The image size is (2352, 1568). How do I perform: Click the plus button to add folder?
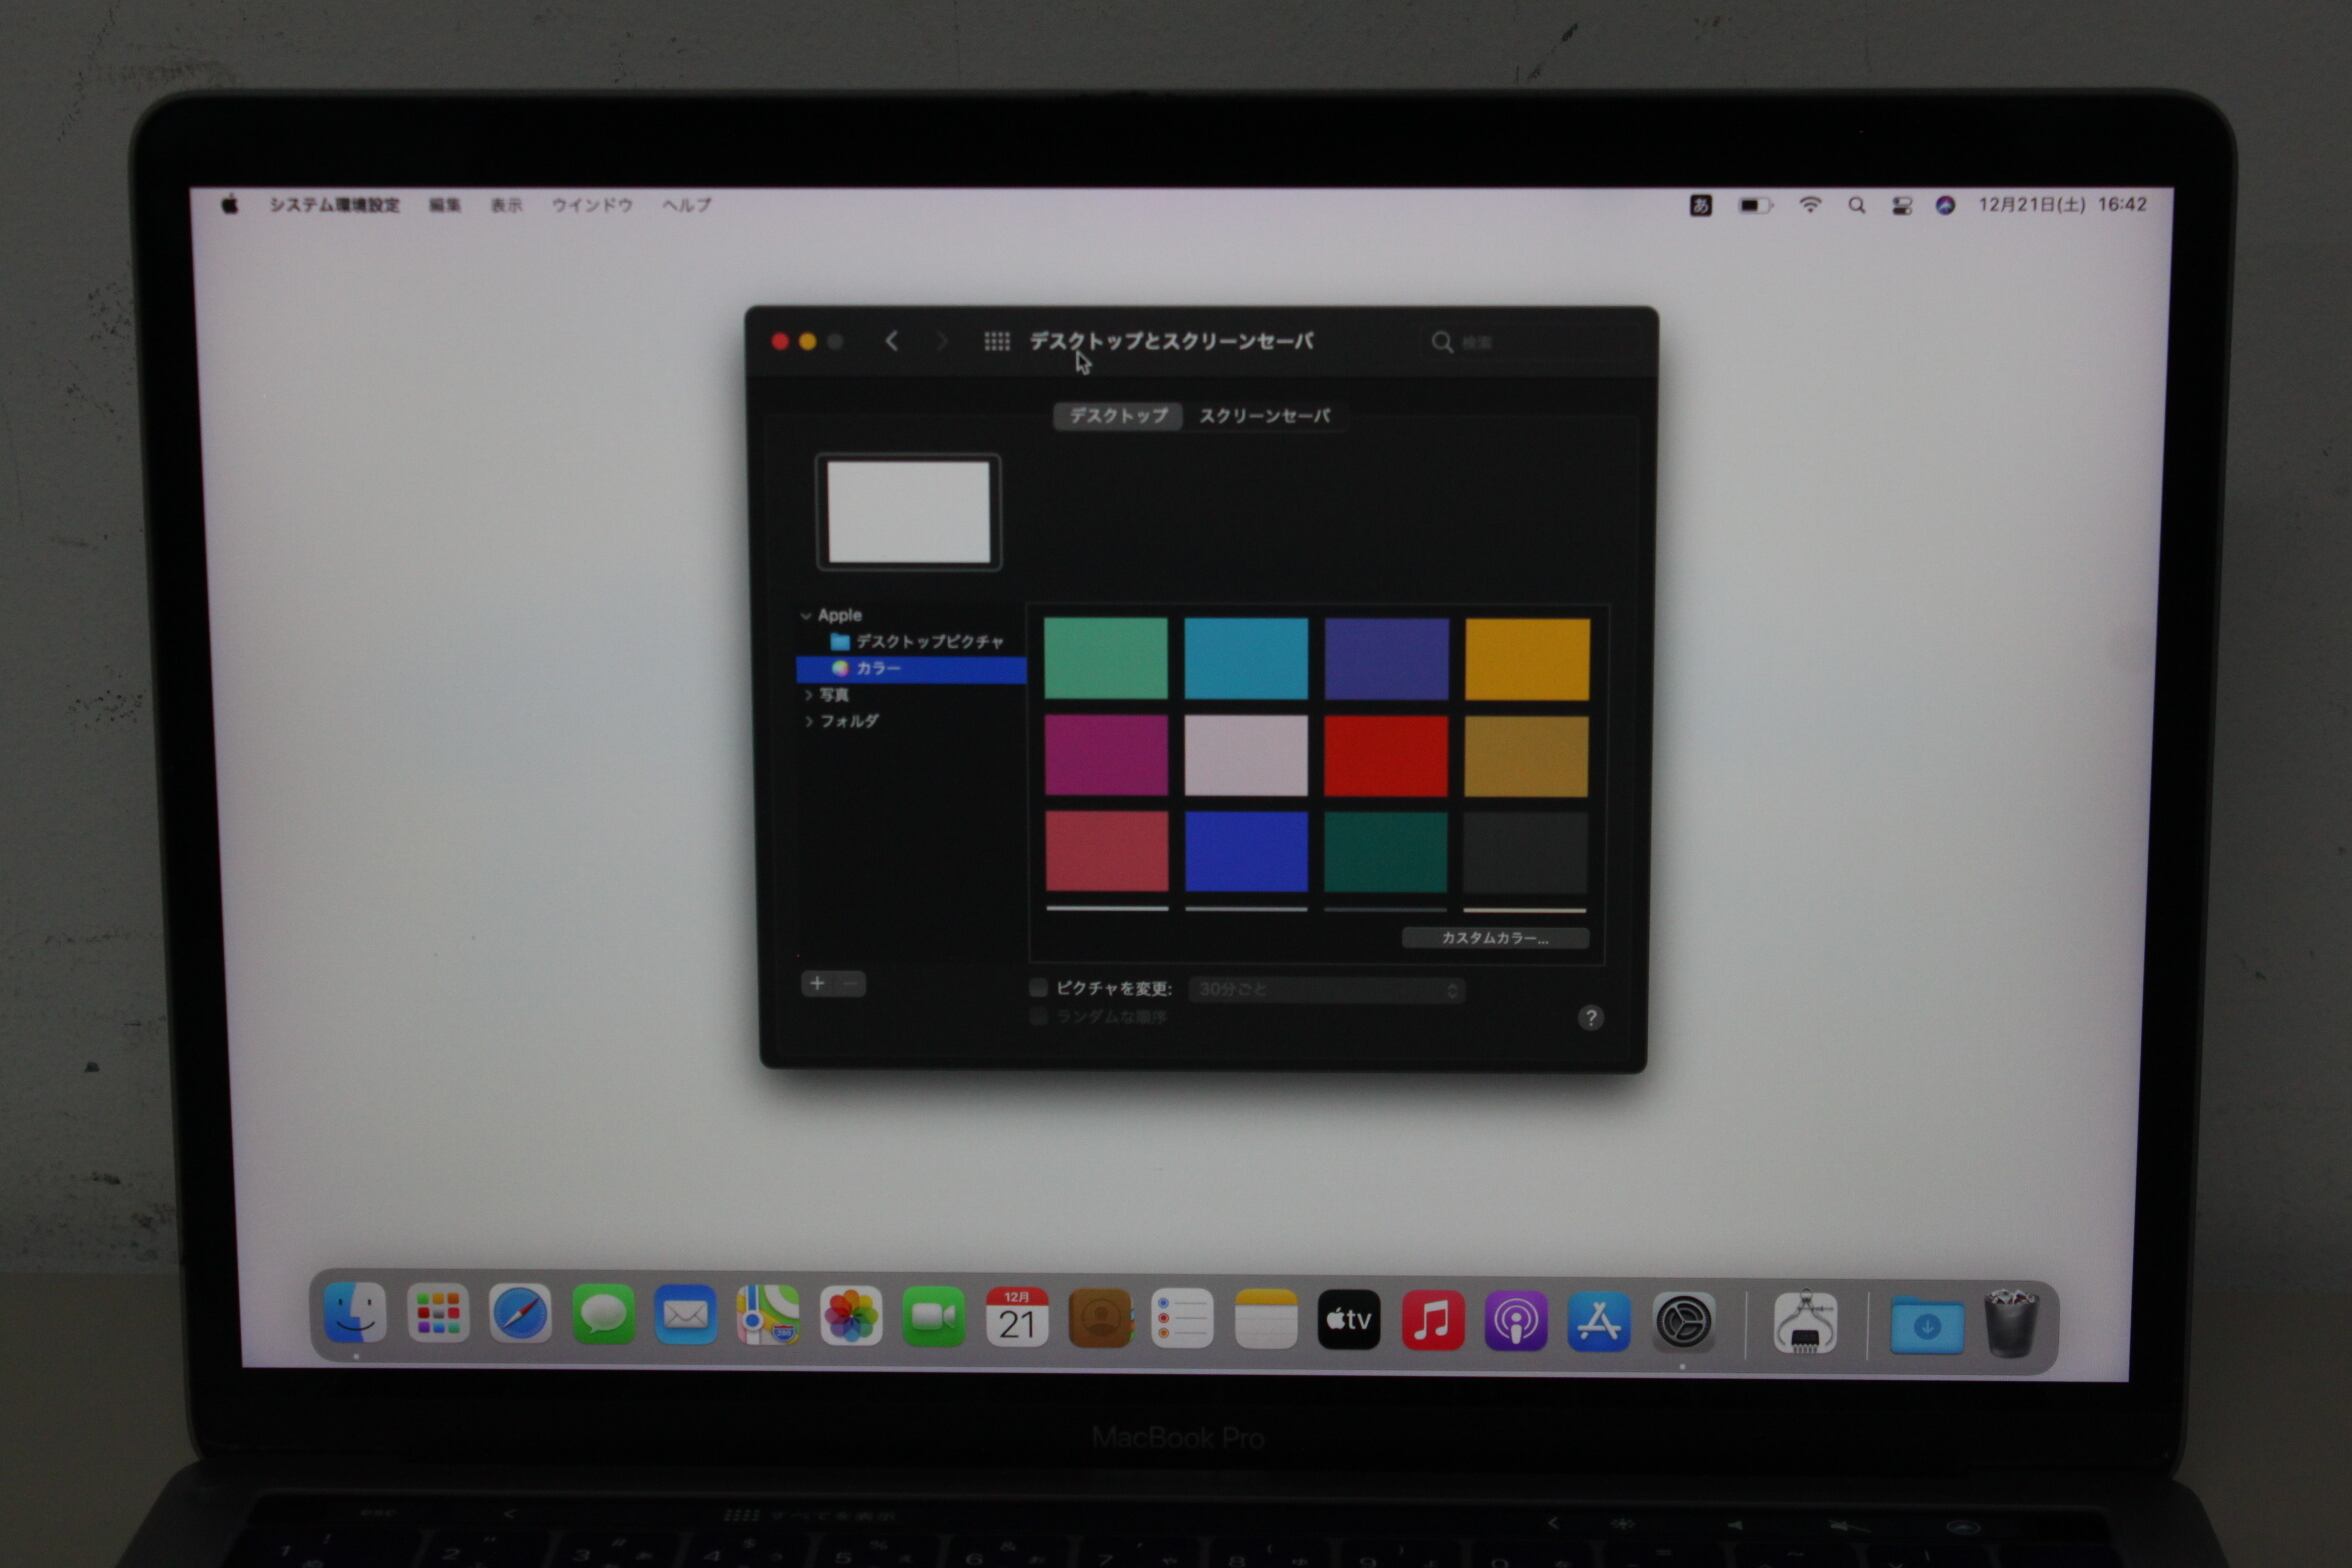coord(817,984)
